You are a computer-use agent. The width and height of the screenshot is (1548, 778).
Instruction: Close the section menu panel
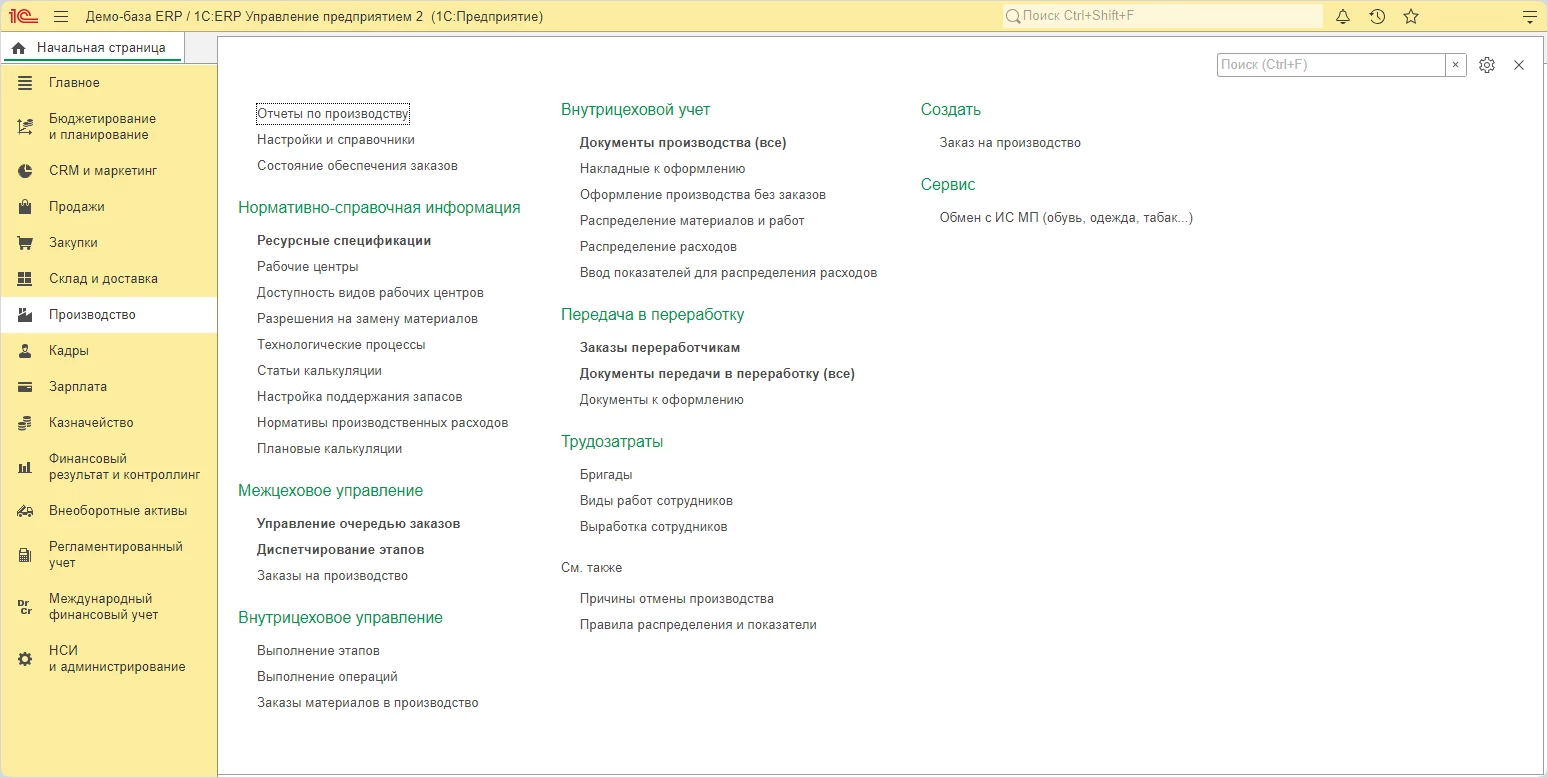tap(1519, 65)
